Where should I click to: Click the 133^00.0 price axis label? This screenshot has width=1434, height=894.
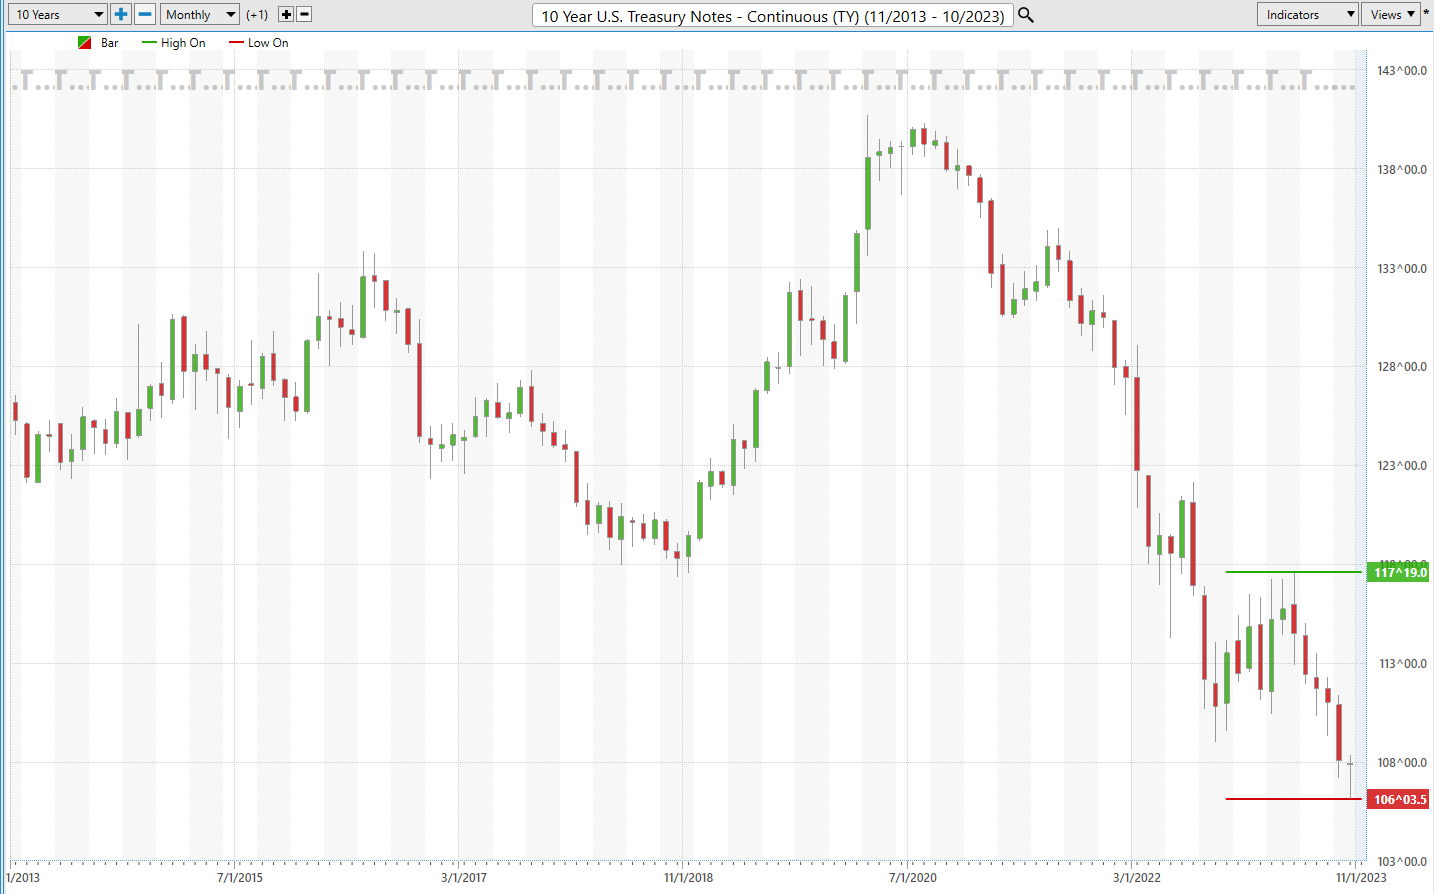coord(1401,268)
